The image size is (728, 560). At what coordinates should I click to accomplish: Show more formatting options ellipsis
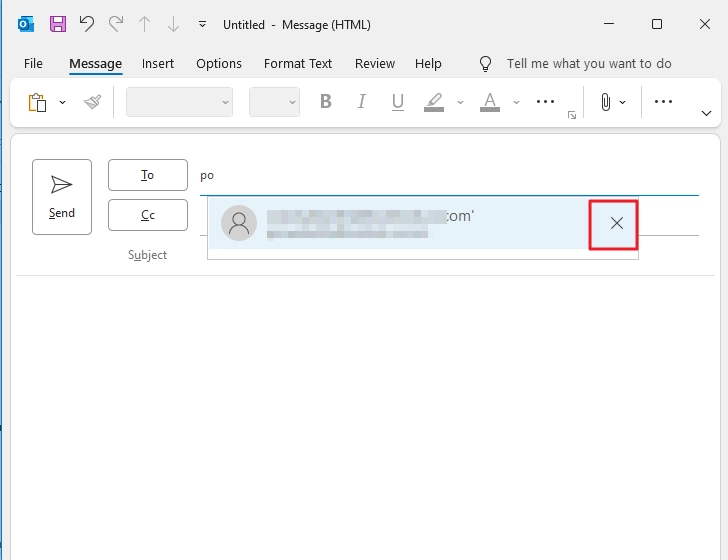pos(546,102)
